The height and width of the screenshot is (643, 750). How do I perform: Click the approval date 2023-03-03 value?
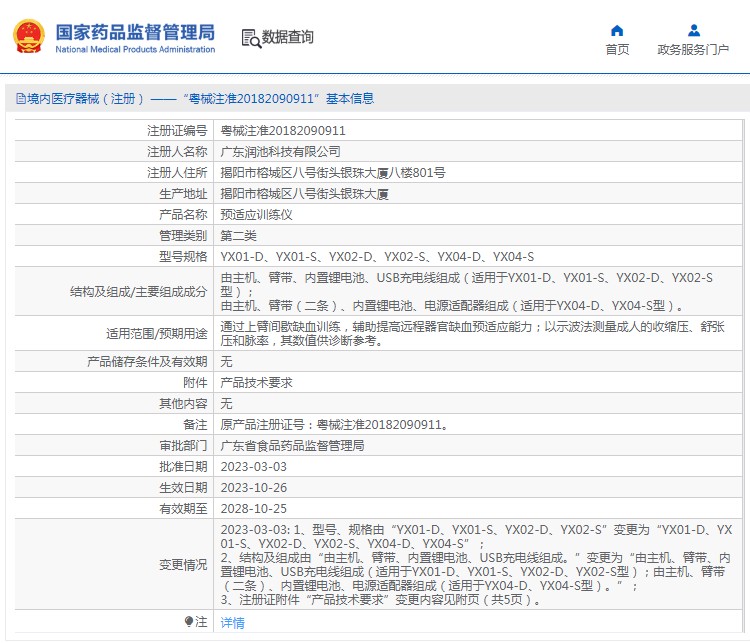pos(254,466)
